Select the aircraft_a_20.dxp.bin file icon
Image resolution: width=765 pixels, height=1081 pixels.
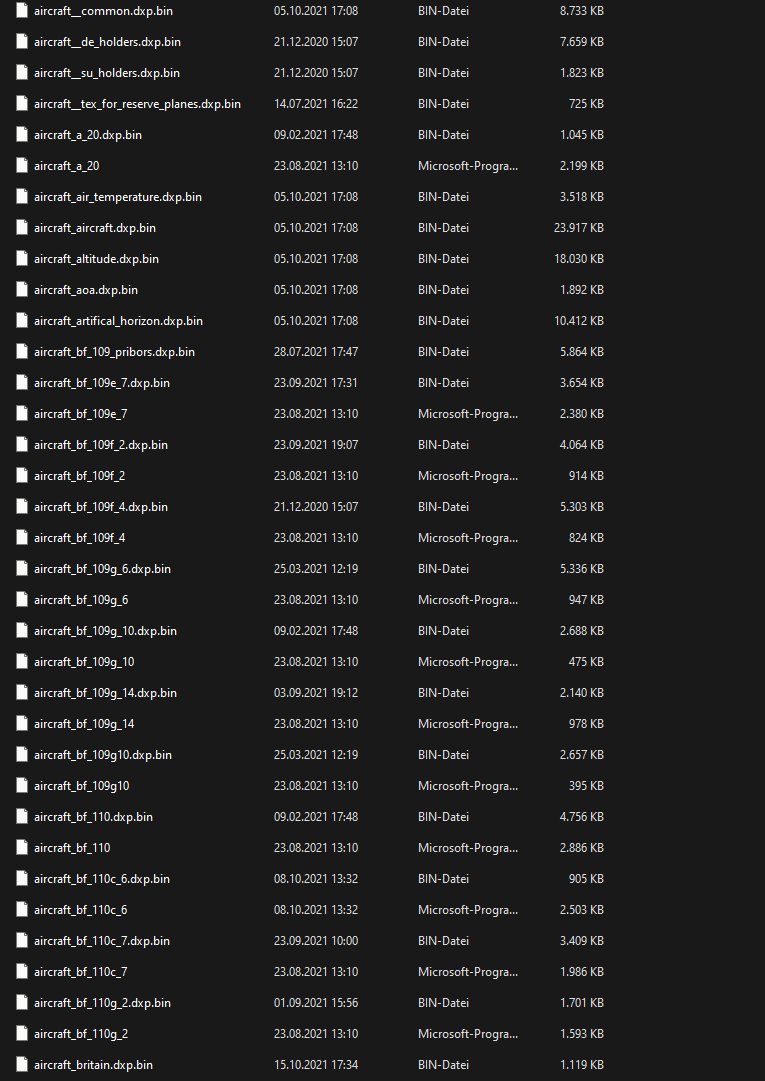click(x=22, y=134)
